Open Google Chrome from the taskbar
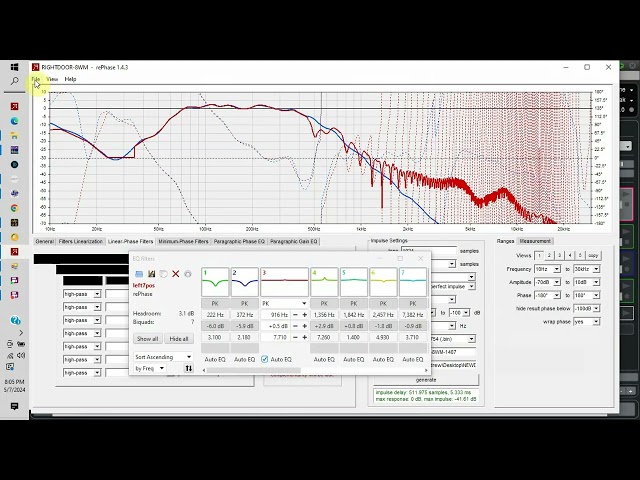 (14, 208)
